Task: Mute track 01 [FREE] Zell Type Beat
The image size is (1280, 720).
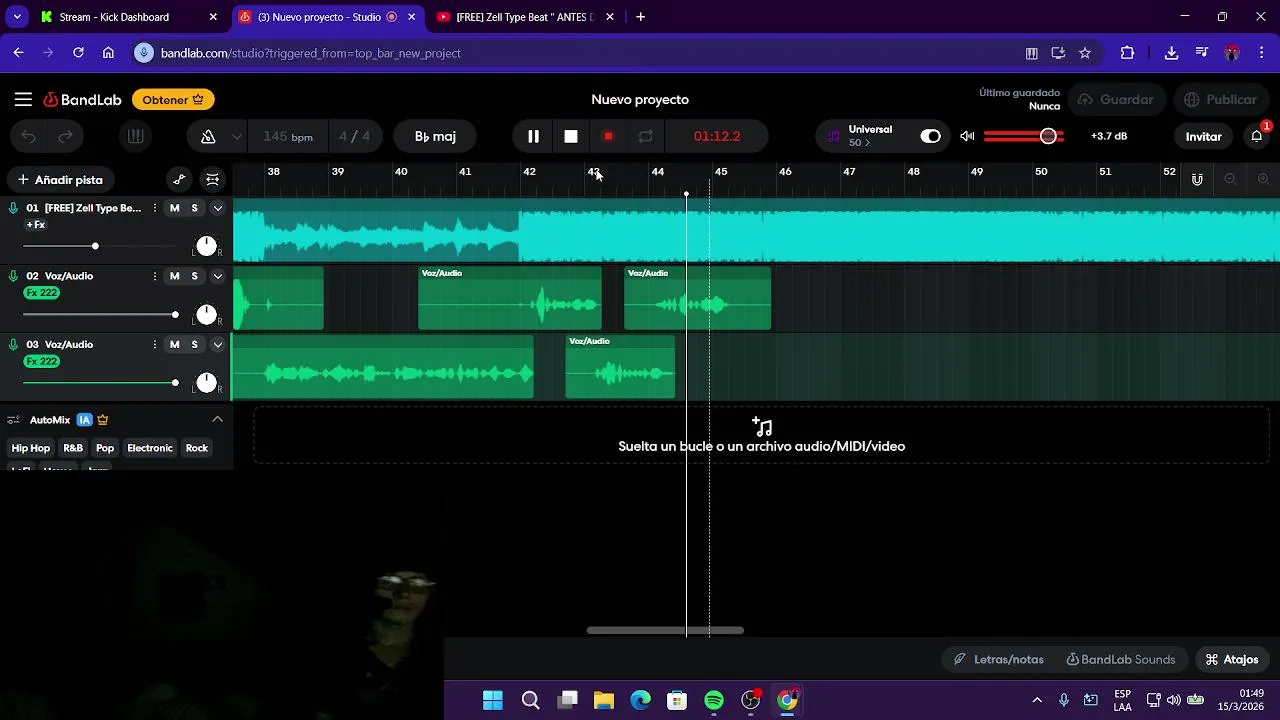Action: coord(175,208)
